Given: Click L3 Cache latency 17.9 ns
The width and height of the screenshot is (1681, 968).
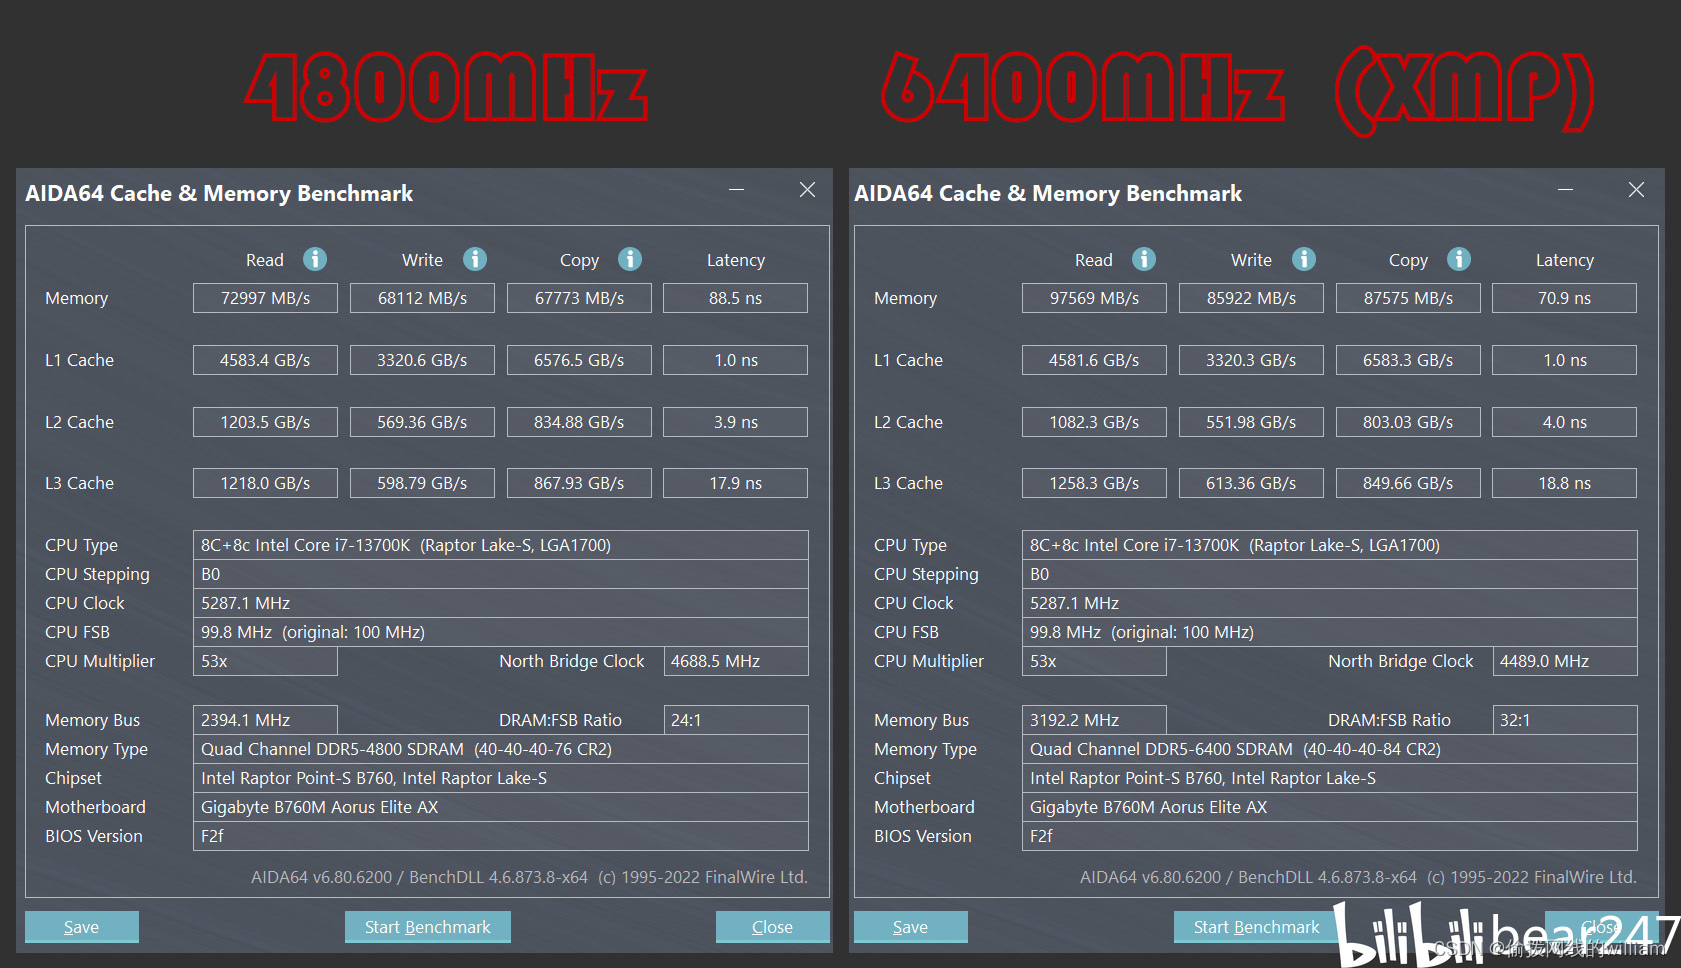Looking at the screenshot, I should pyautogui.click(x=736, y=483).
